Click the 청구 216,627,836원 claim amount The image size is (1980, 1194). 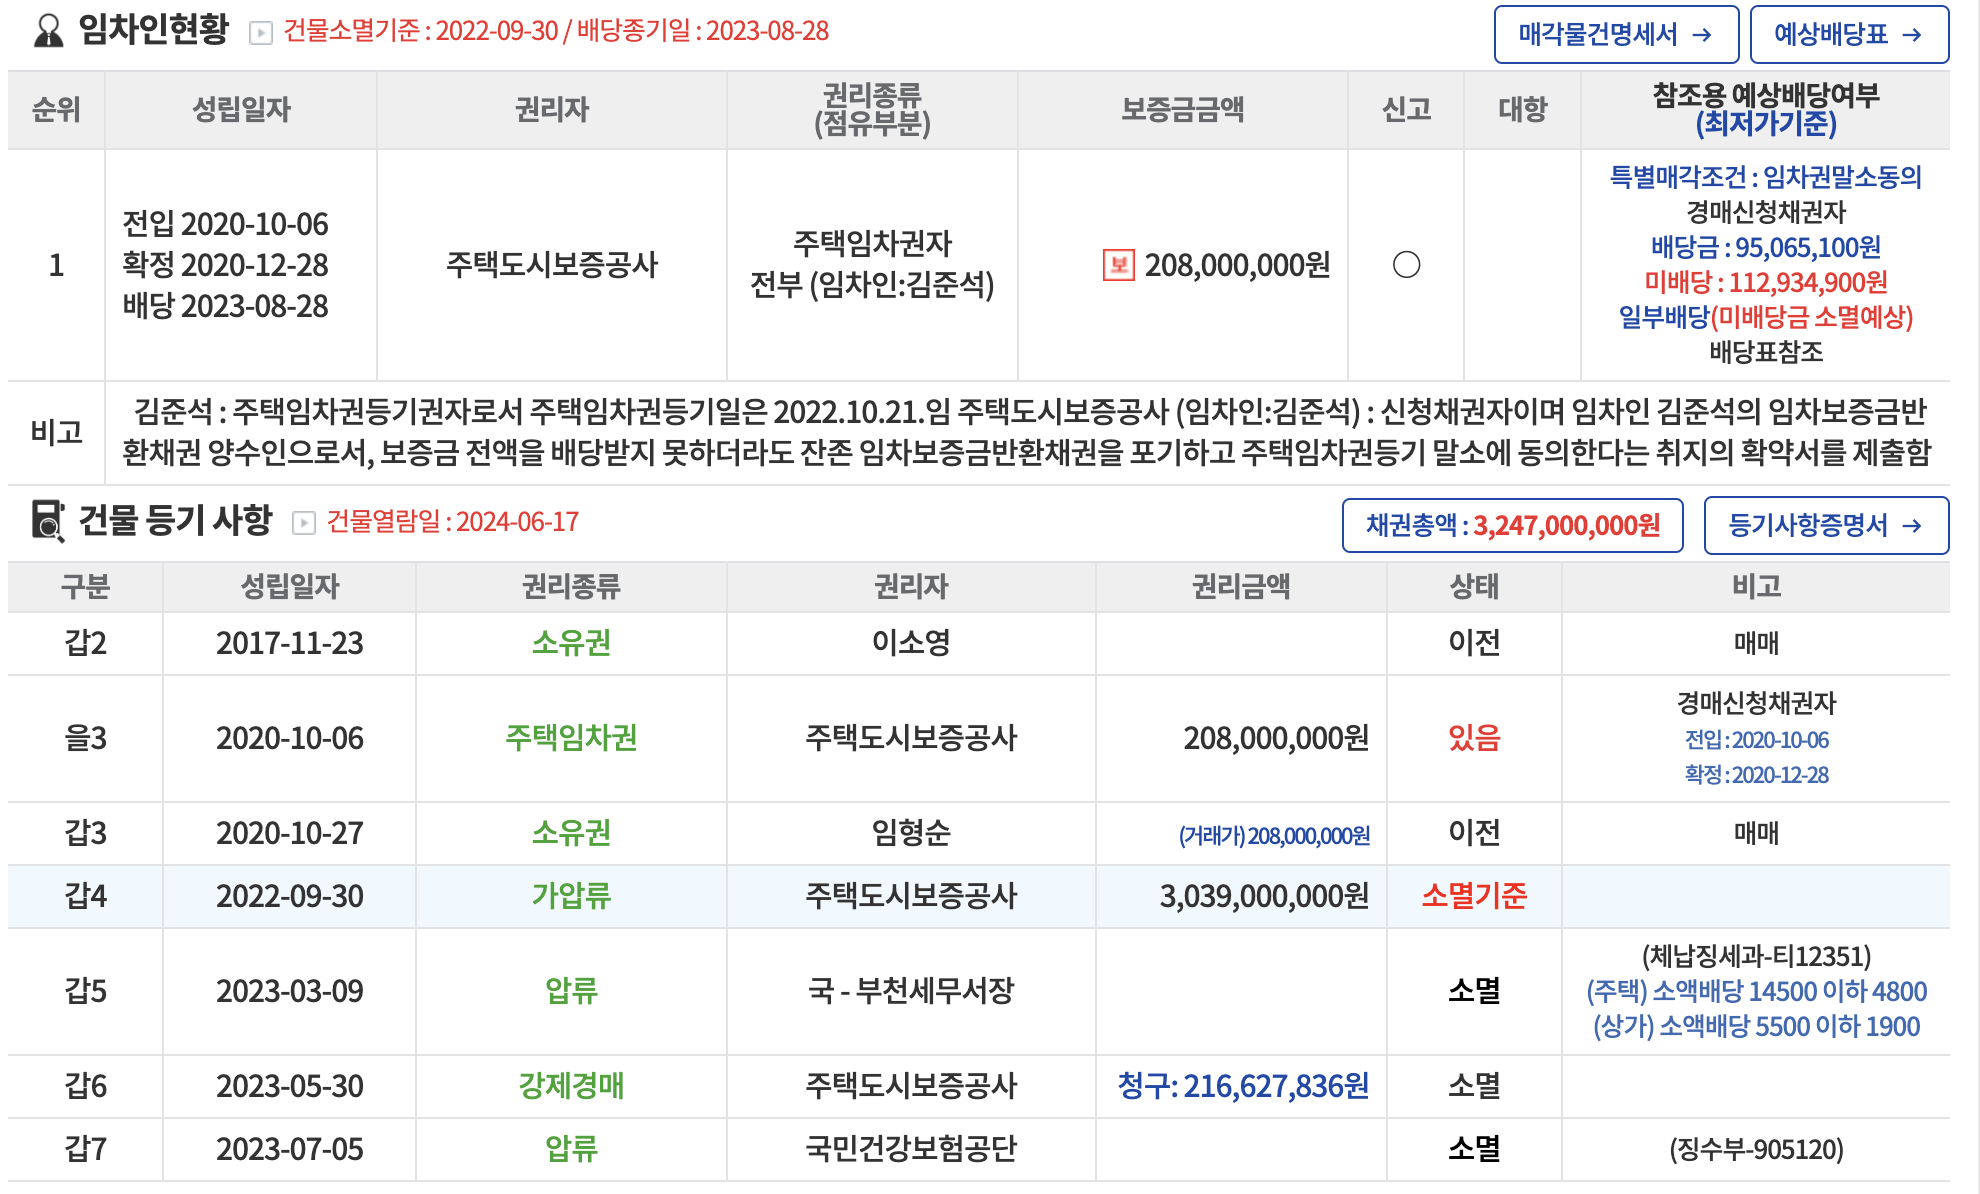[1242, 1086]
